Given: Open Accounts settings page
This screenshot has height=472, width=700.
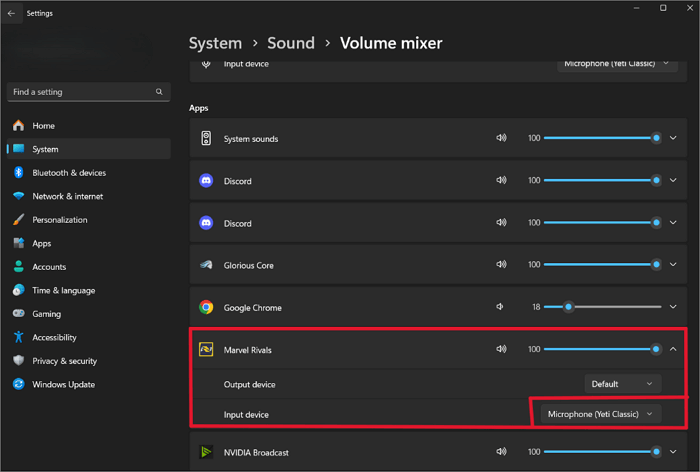Looking at the screenshot, I should (x=88, y=267).
